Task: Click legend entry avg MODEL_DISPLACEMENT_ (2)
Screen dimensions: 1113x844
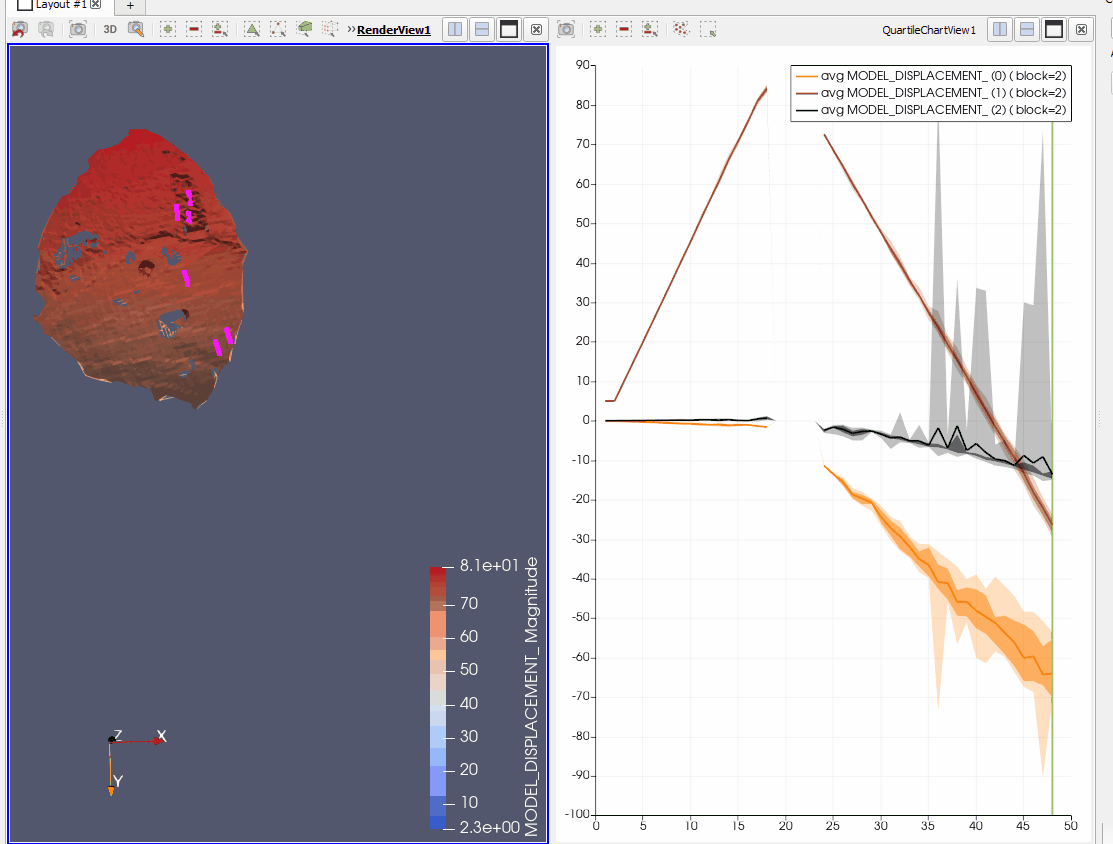Action: tap(931, 110)
